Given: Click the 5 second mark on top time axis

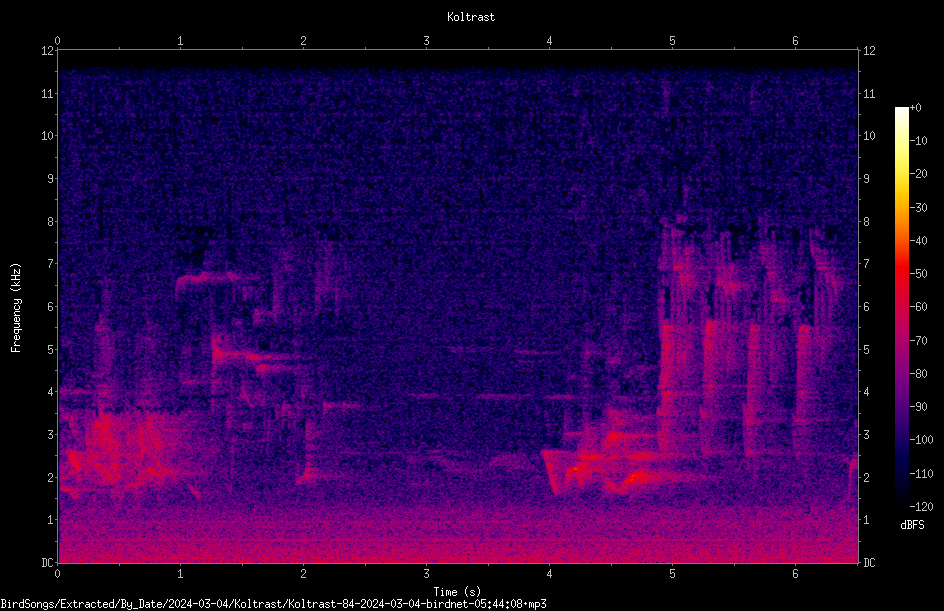Looking at the screenshot, I should point(672,40).
